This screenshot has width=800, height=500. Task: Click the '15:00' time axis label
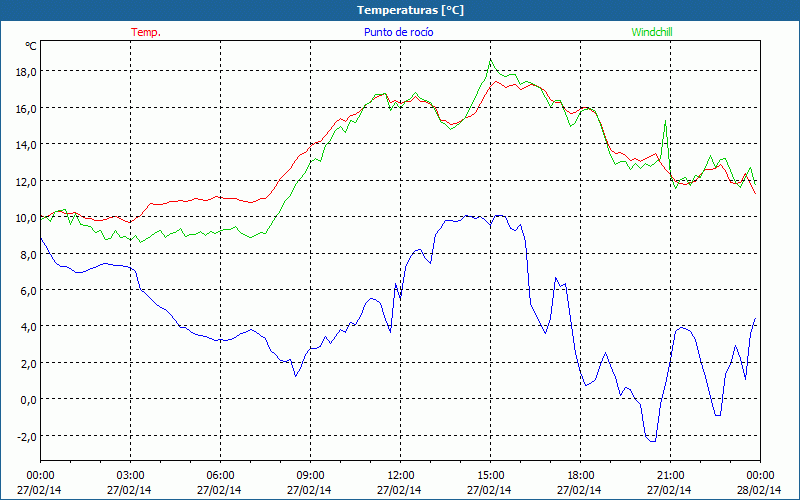490,476
